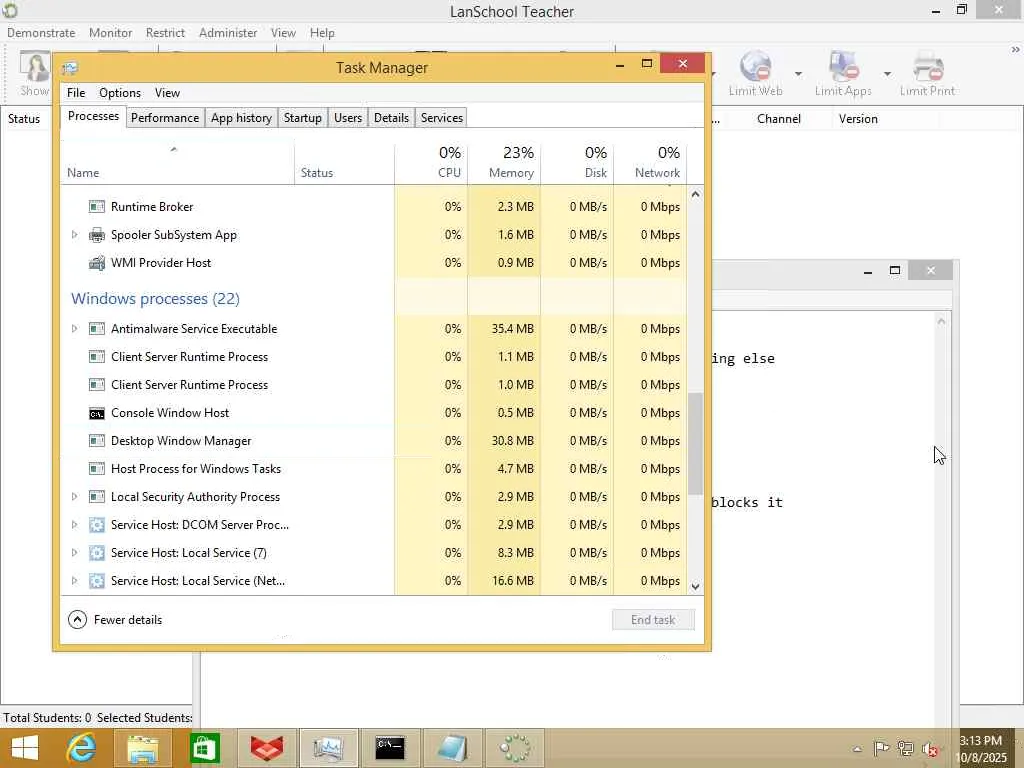Click the Local Security Authority Process icon
Screen dimensions: 1024x768
coord(97,497)
